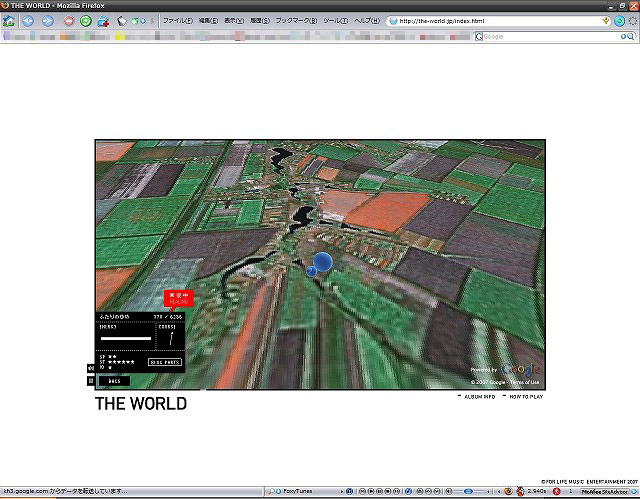Click FoxyTunes stop button
This screenshot has height=499, width=640.
coord(388,491)
